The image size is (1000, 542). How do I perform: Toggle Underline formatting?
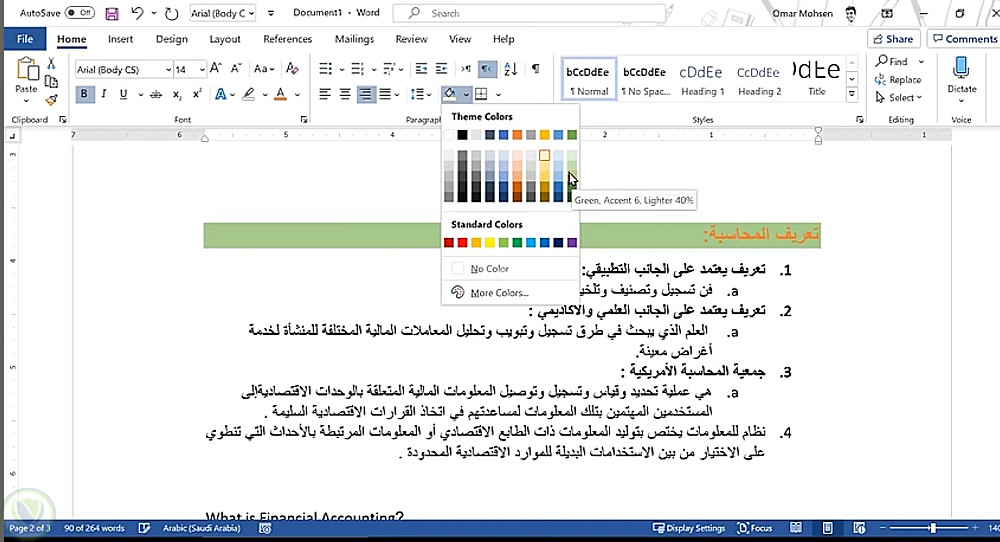[x=123, y=94]
